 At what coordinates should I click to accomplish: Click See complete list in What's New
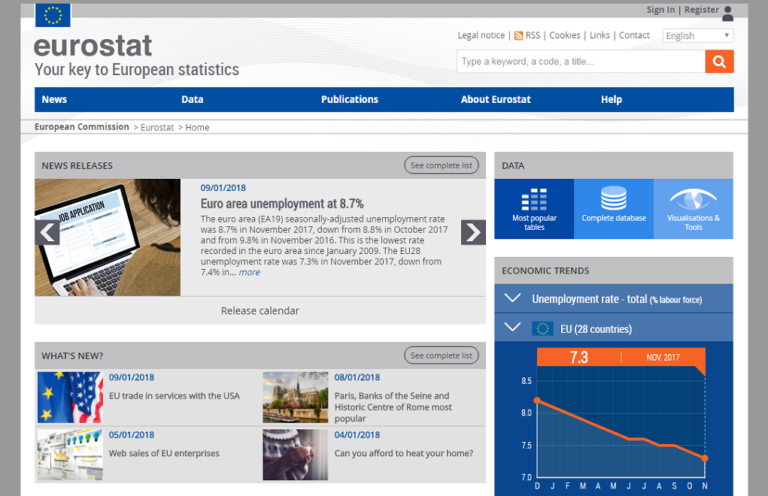(441, 355)
